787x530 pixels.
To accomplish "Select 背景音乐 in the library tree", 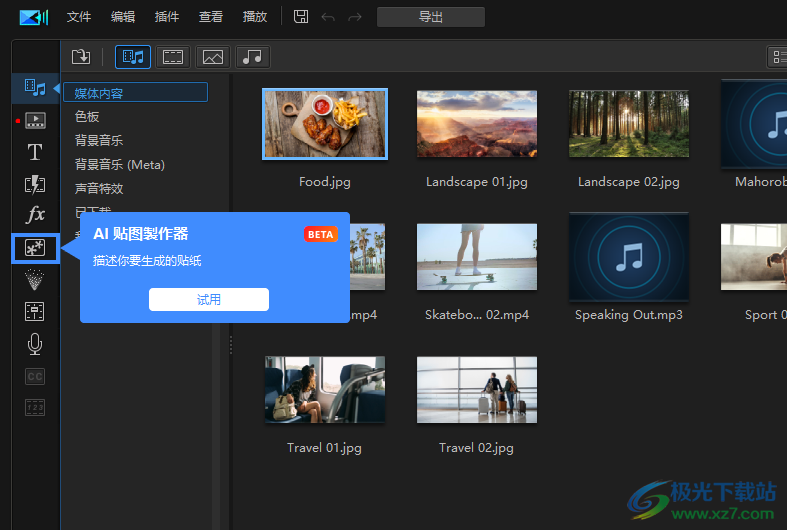I will click(99, 141).
